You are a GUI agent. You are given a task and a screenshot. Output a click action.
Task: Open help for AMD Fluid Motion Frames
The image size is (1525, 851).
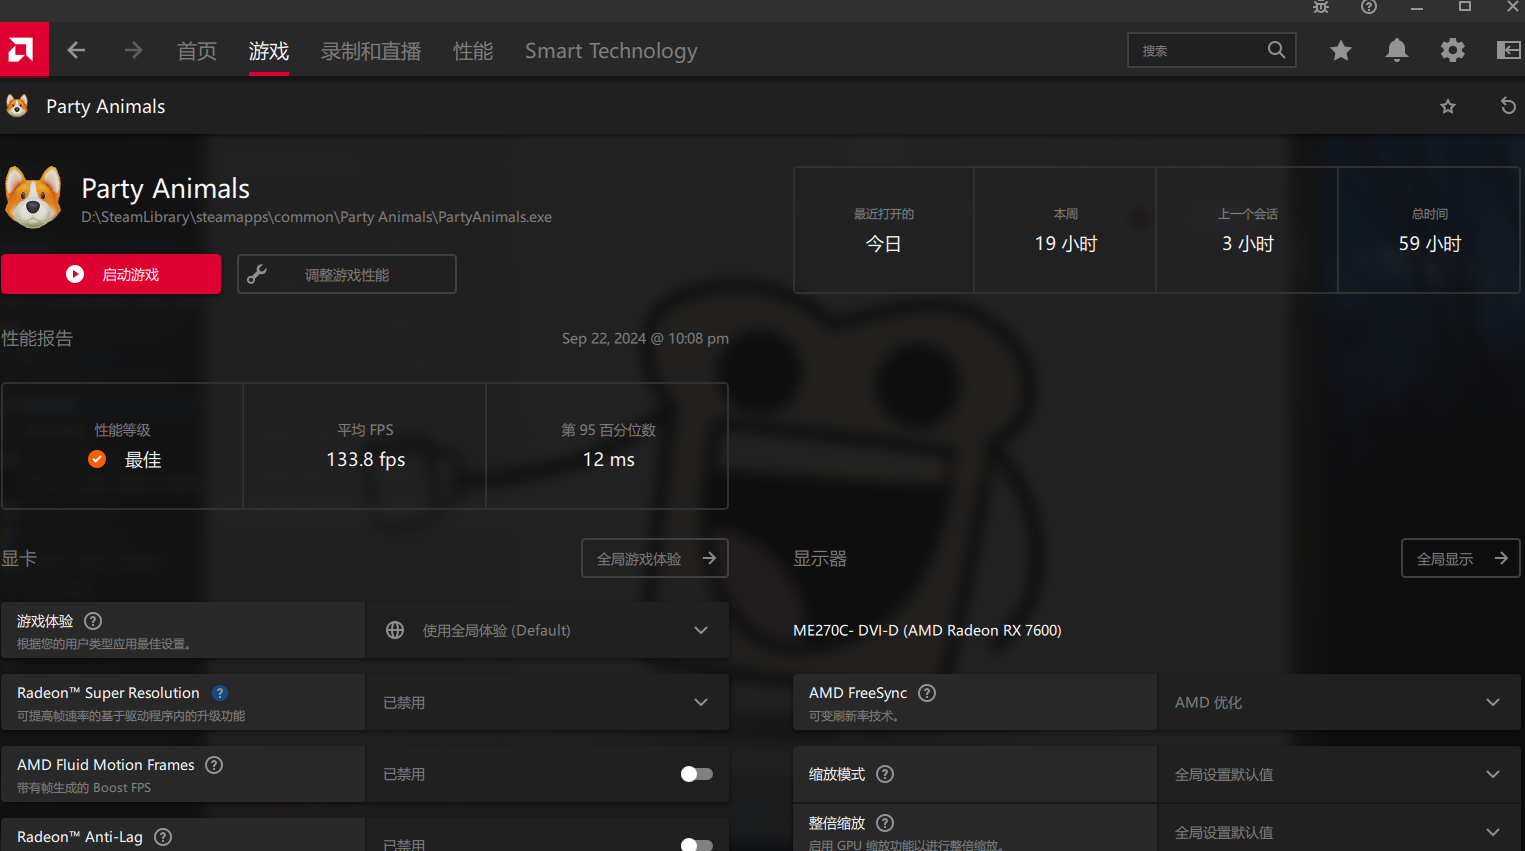tap(214, 765)
